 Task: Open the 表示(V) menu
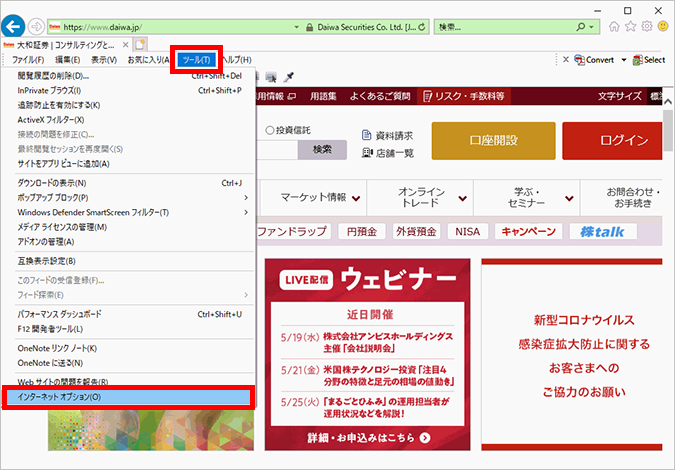(x=104, y=60)
